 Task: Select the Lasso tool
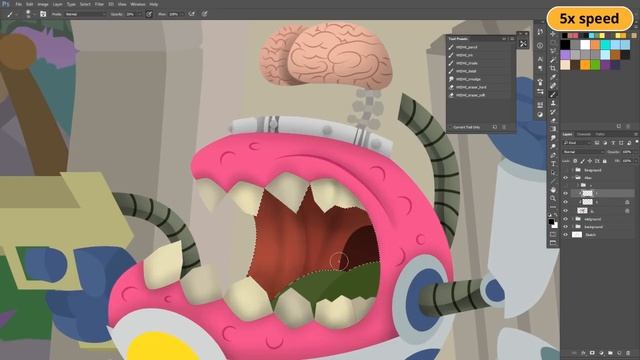tap(553, 51)
